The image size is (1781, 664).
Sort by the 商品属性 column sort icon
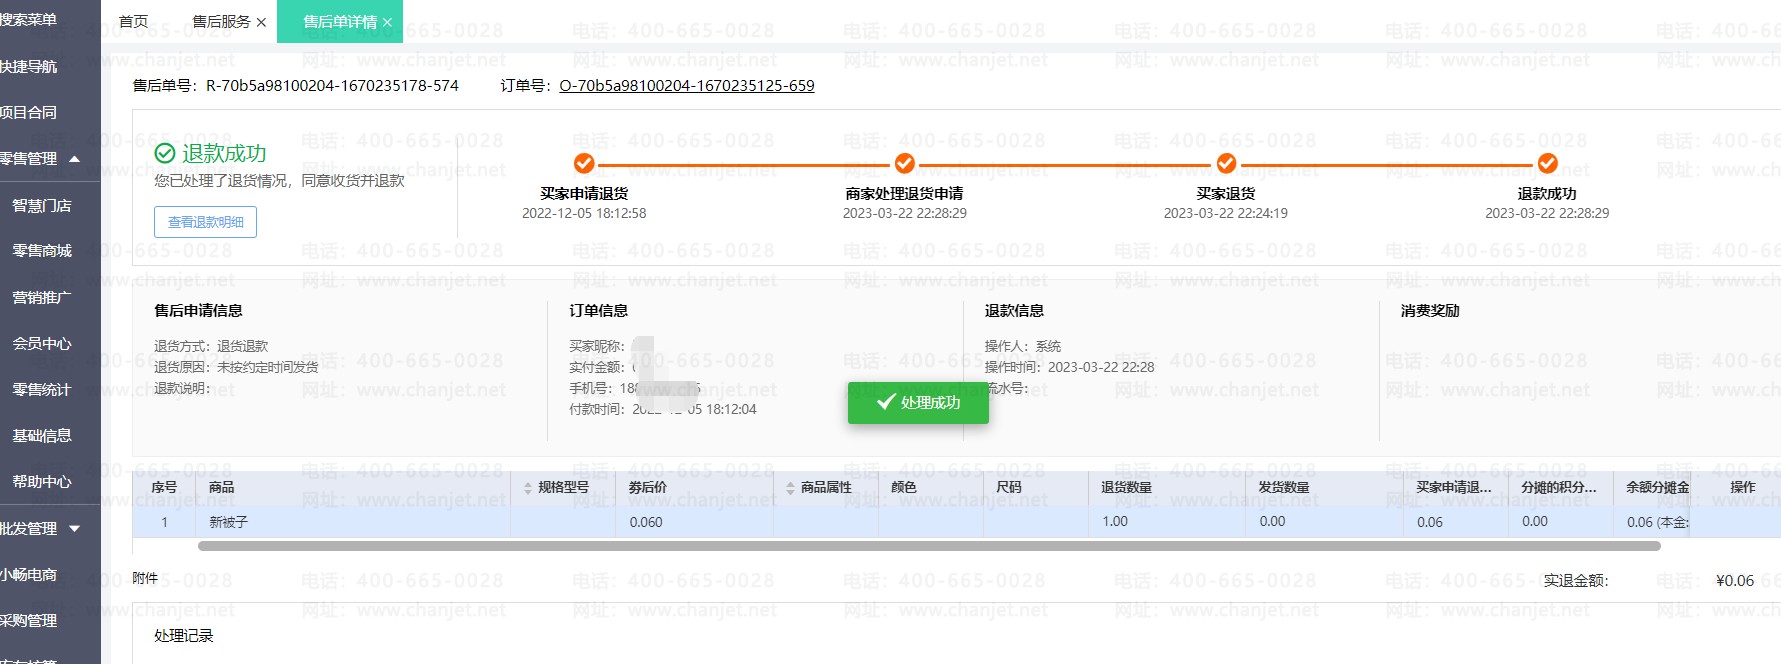click(x=790, y=488)
